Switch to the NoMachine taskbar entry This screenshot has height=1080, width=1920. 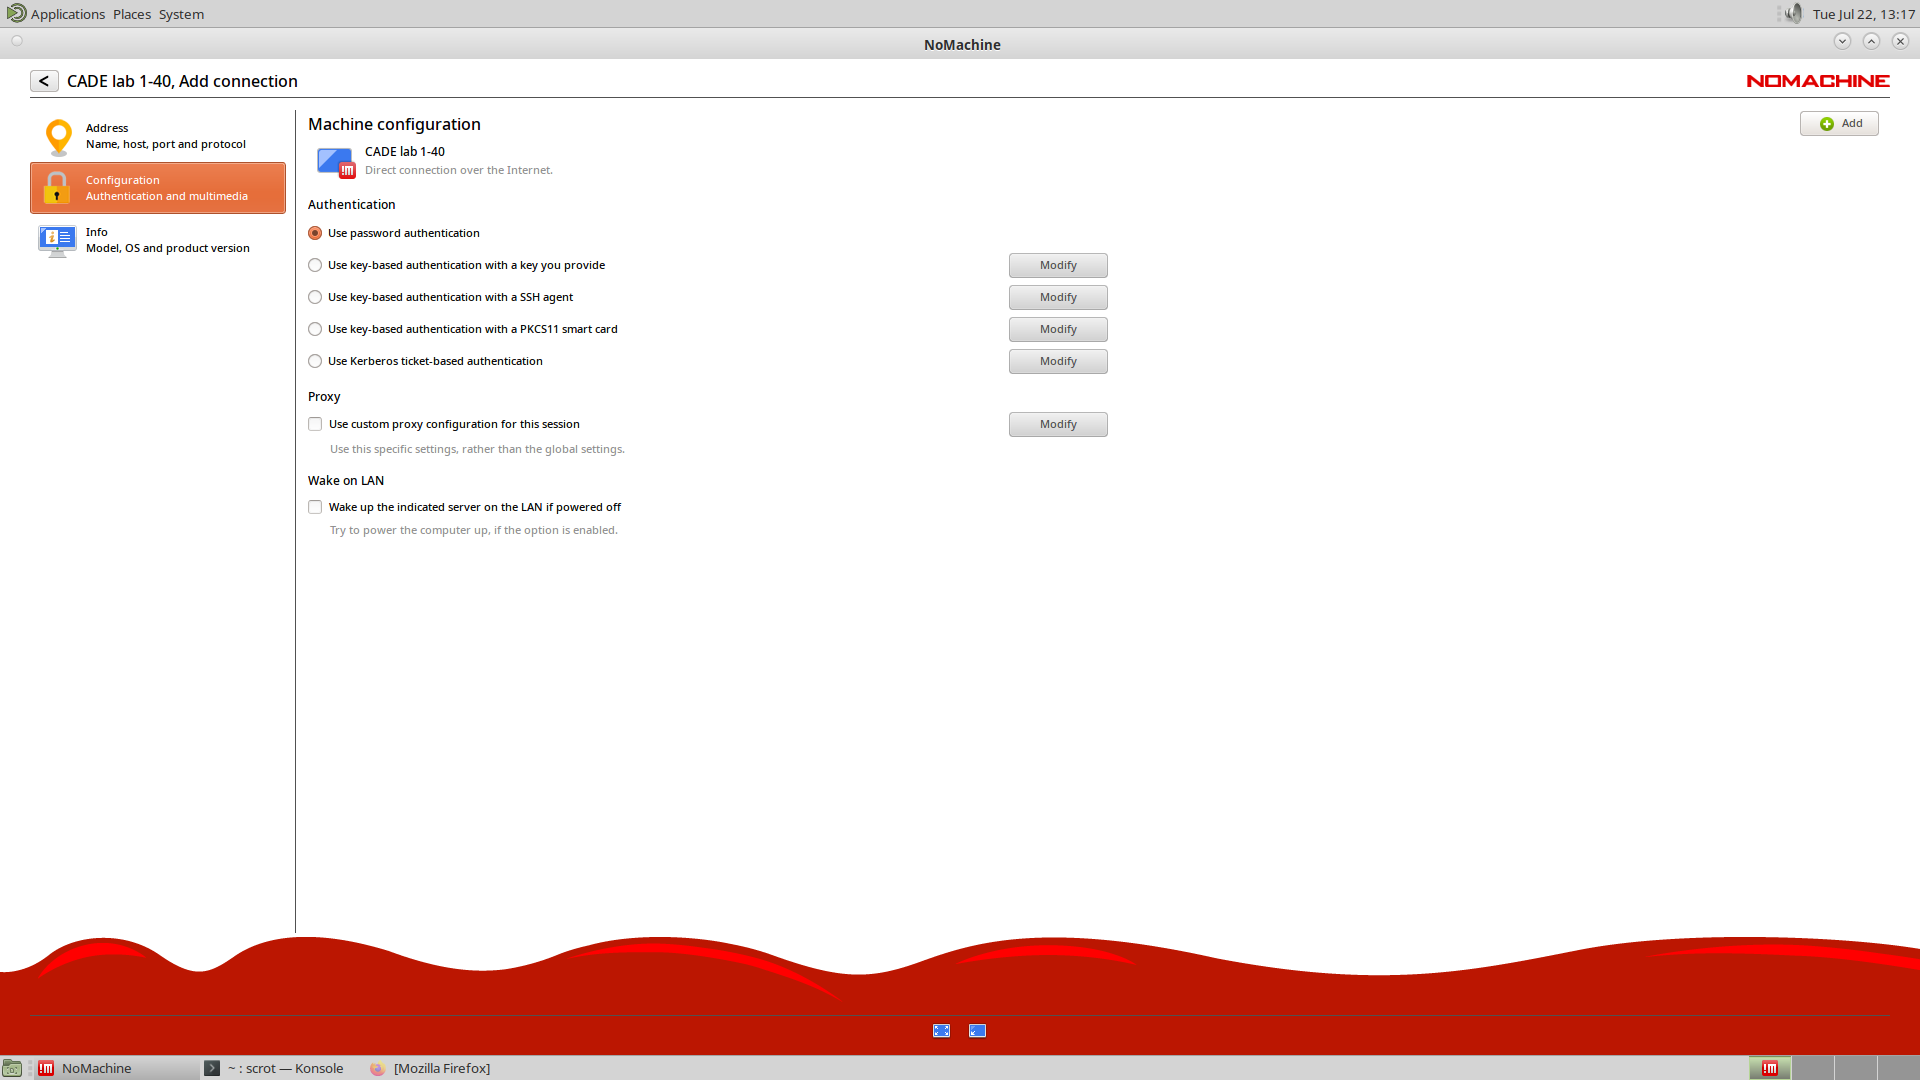tap(115, 1068)
